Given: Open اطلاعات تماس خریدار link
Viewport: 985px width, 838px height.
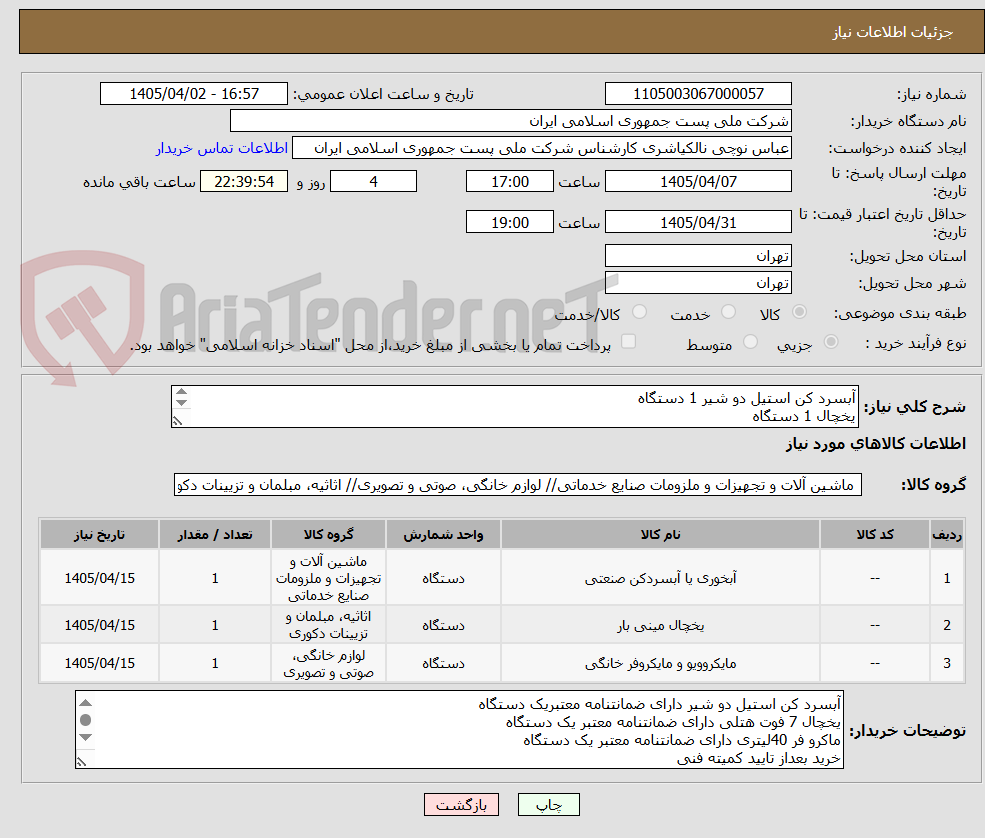Looking at the screenshot, I should coord(222,148).
